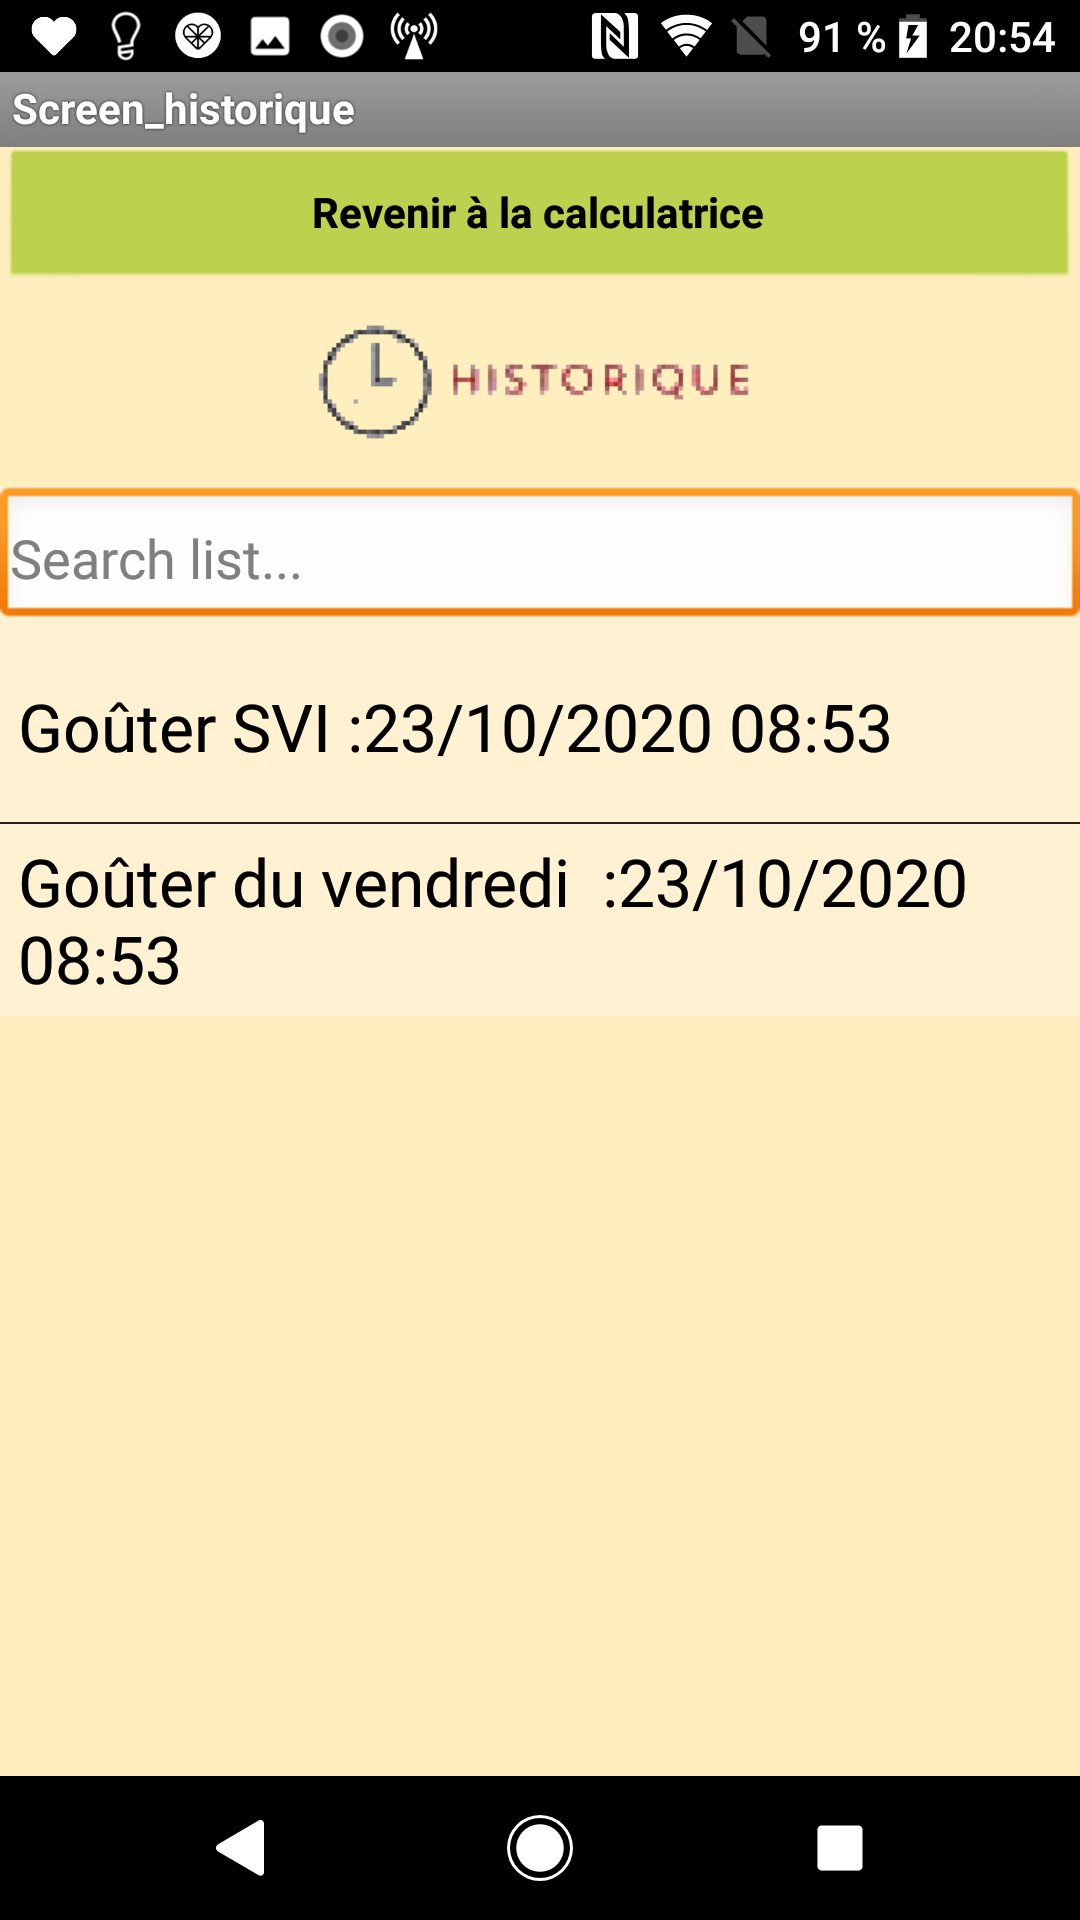Tap the 20:54 clock in status bar
This screenshot has width=1080, height=1920.
(1002, 38)
